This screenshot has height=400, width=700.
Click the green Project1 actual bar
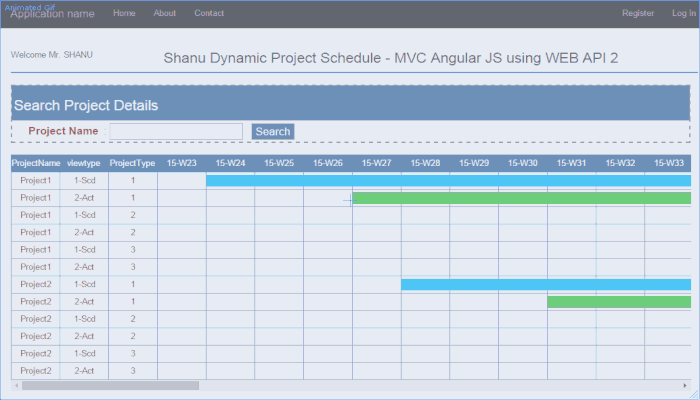tap(521, 198)
